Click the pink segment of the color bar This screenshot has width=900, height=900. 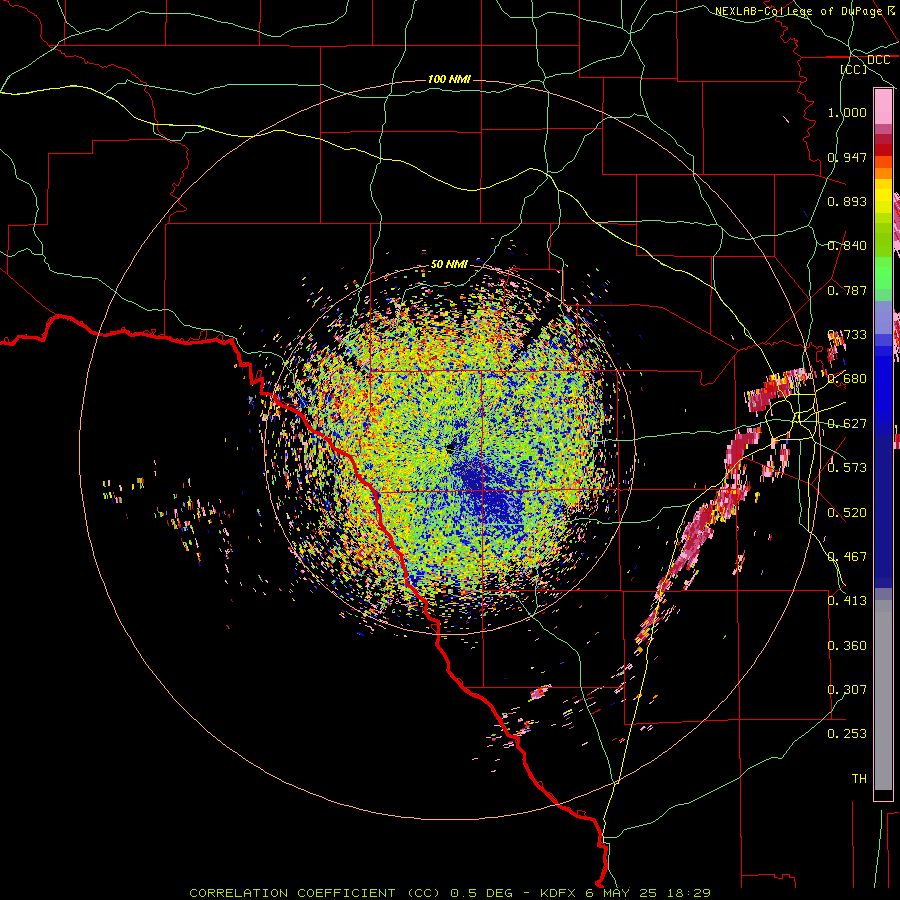[x=883, y=107]
